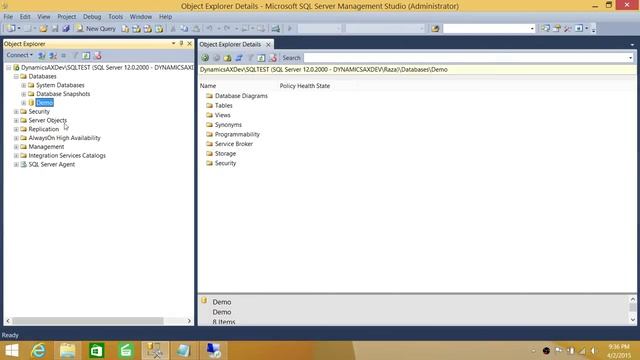
Task: Click the Database Engine Query icon
Action: pyautogui.click(x=125, y=29)
